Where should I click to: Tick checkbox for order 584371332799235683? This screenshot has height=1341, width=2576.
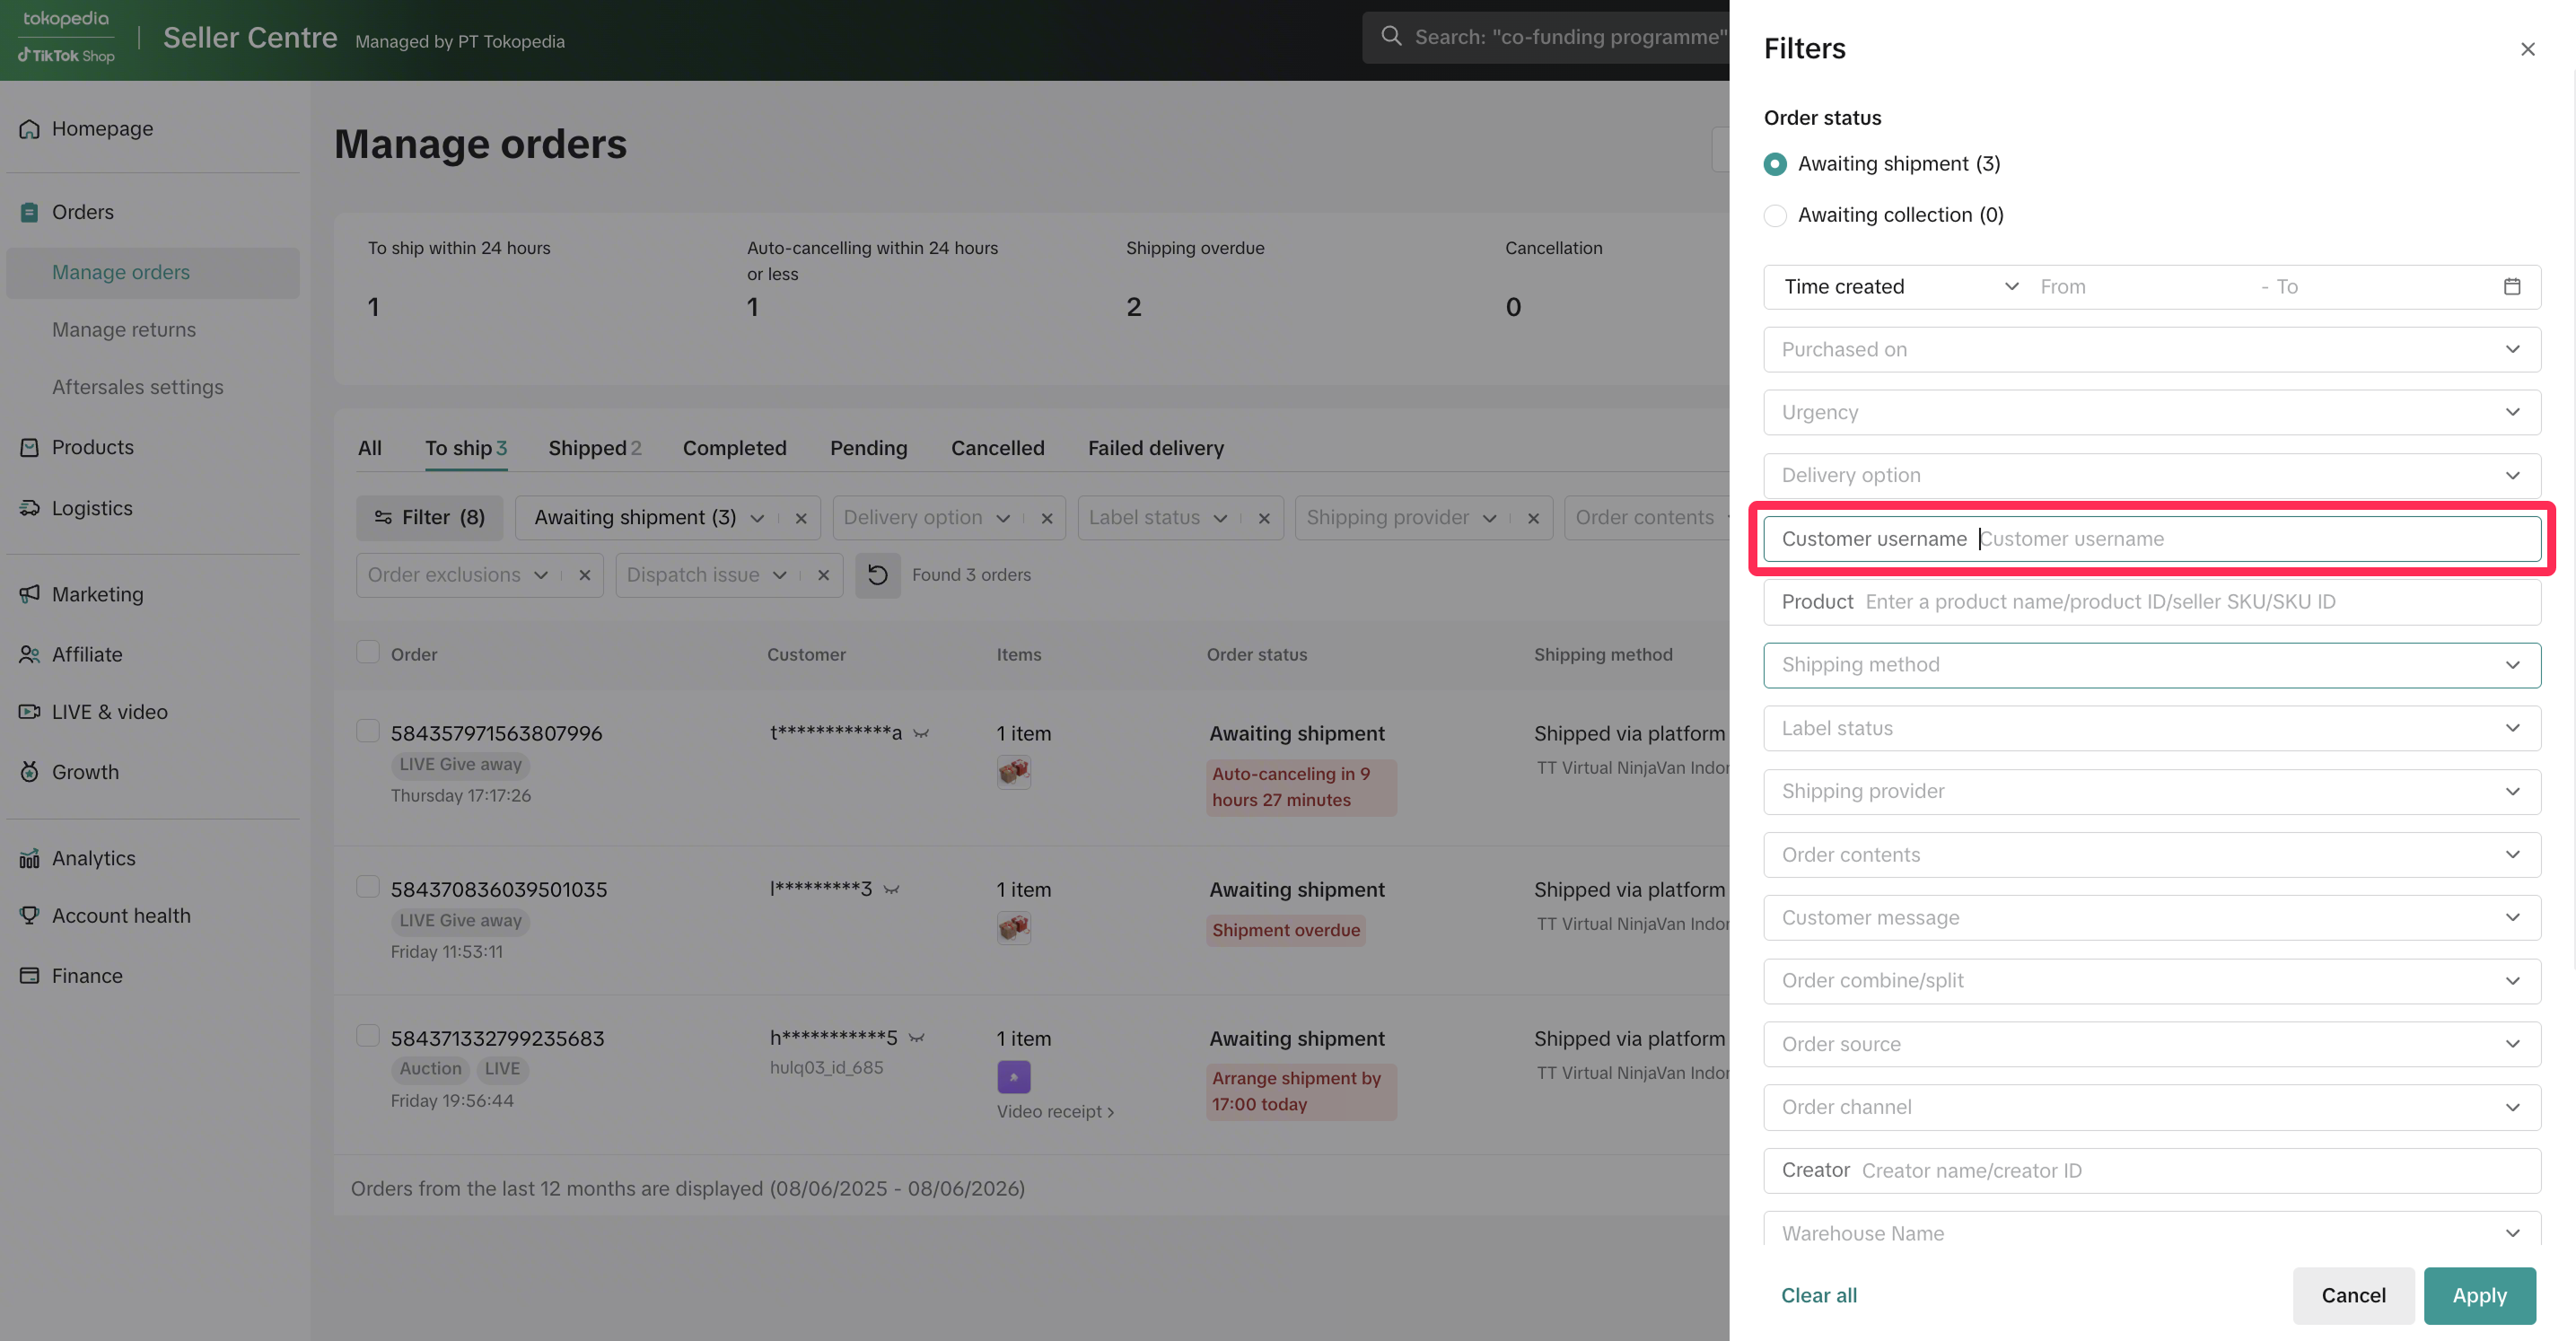[368, 1036]
